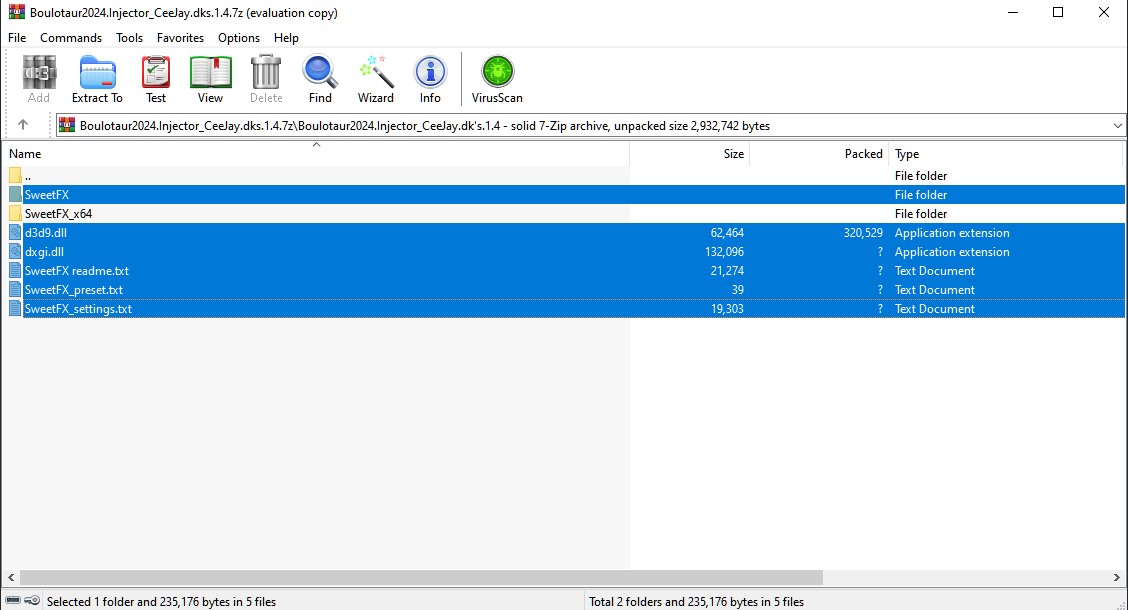This screenshot has height=610, width=1128.
Task: Click the size value 62,464
Action: tap(727, 232)
